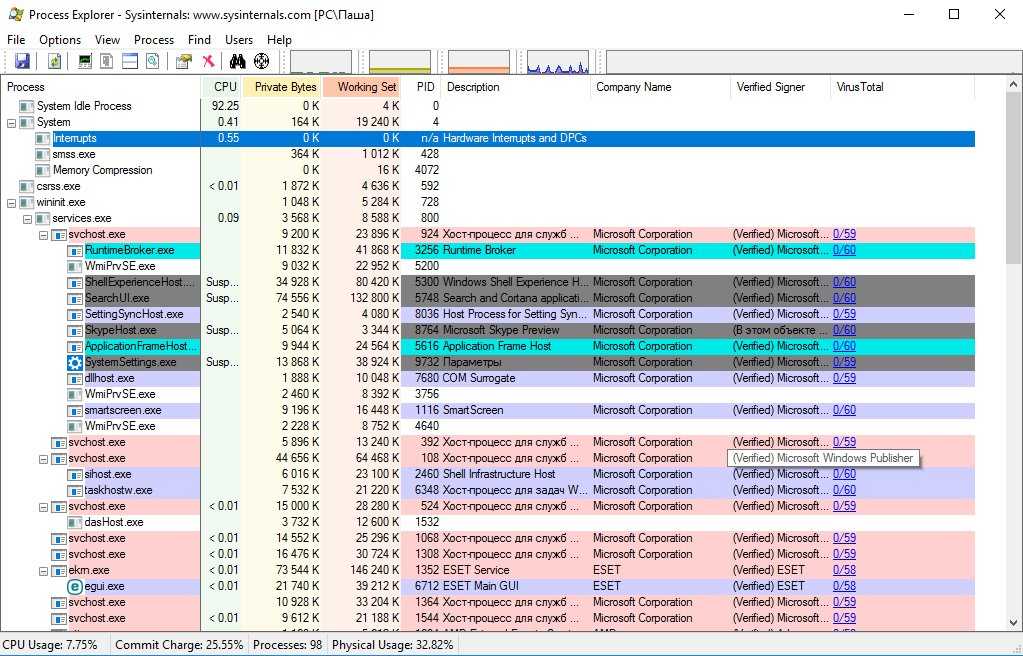The width and height of the screenshot is (1023, 656).
Task: Open the Options menu
Action: point(60,40)
